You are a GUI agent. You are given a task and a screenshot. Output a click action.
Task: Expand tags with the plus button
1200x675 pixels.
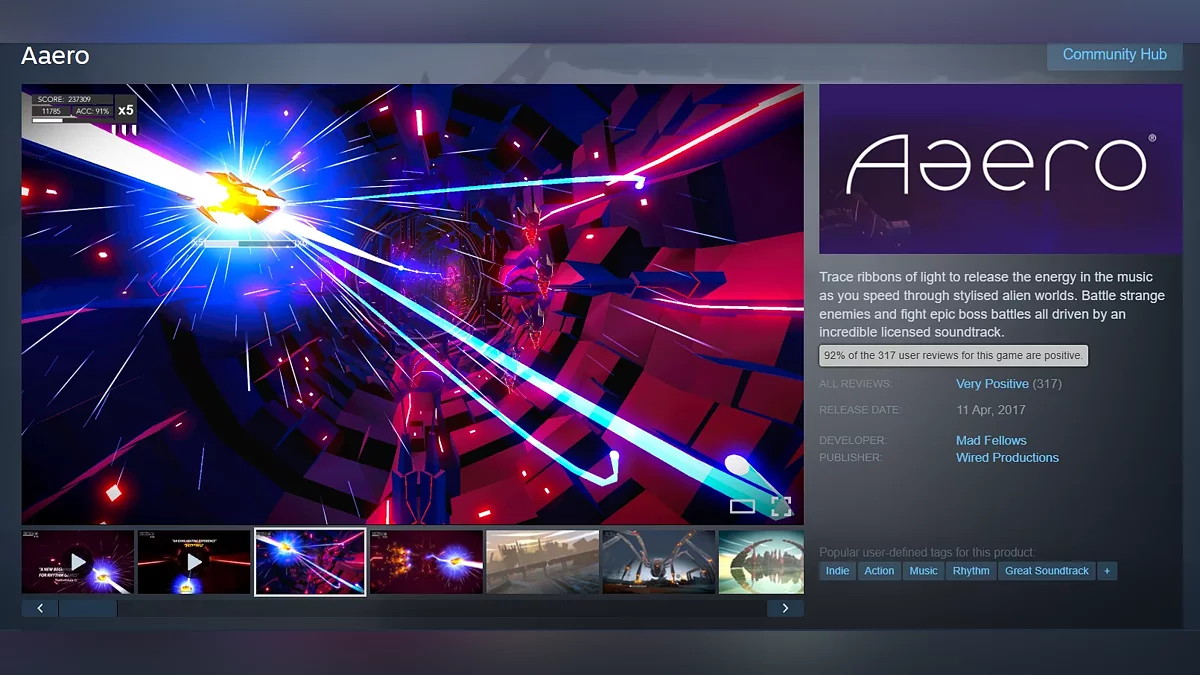pos(1106,571)
